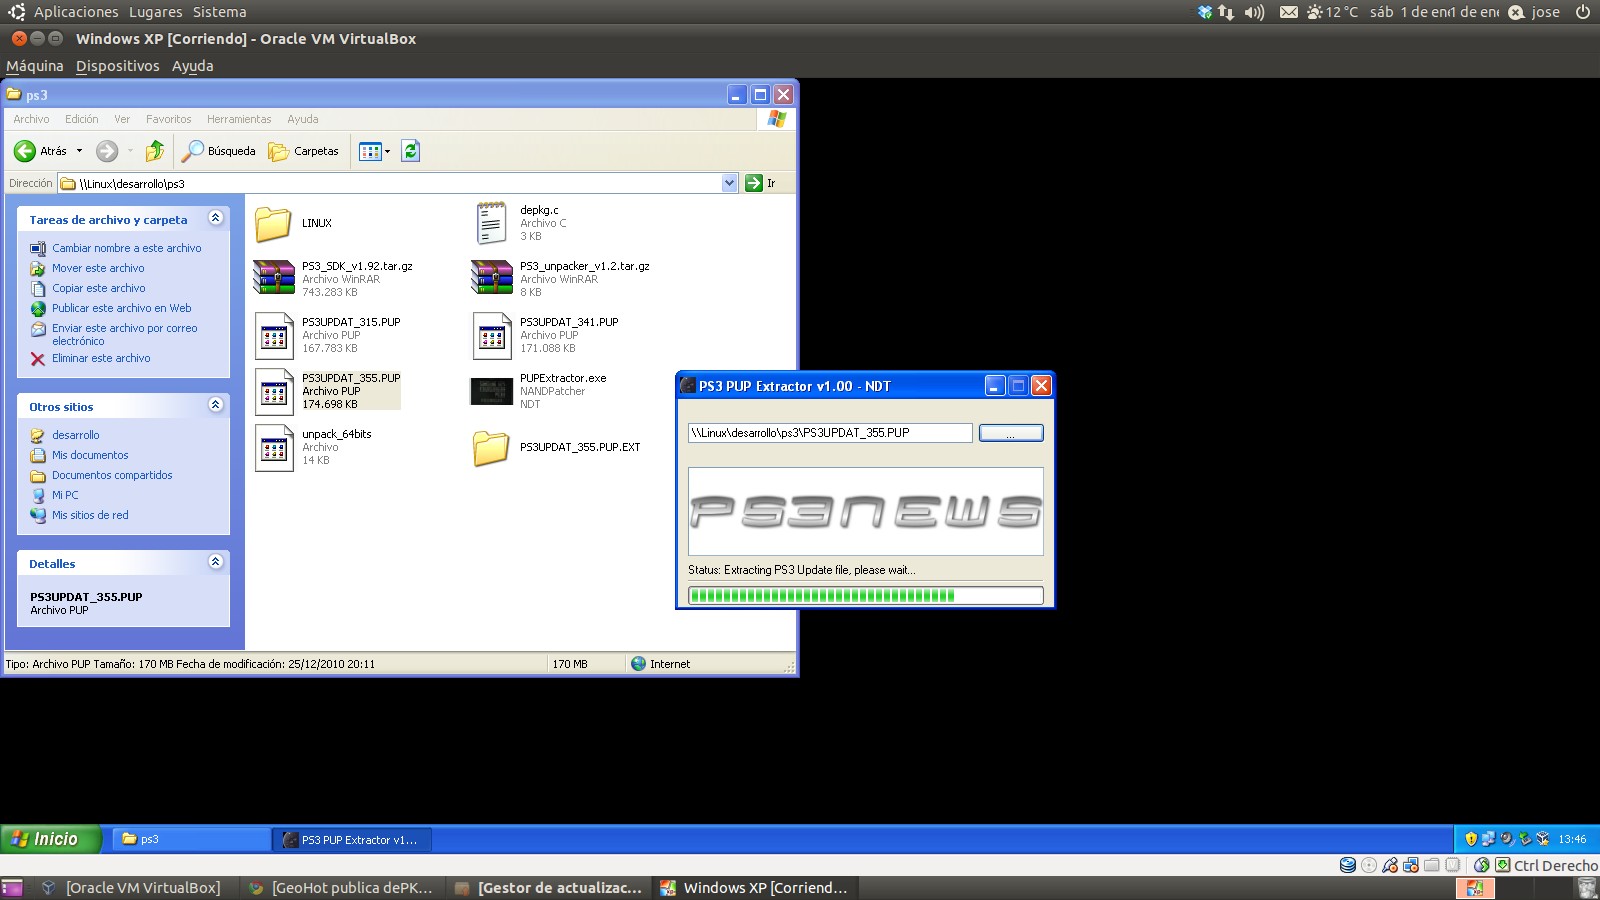Click the folder sync refresh icon
This screenshot has width=1600, height=900.
pyautogui.click(x=410, y=151)
